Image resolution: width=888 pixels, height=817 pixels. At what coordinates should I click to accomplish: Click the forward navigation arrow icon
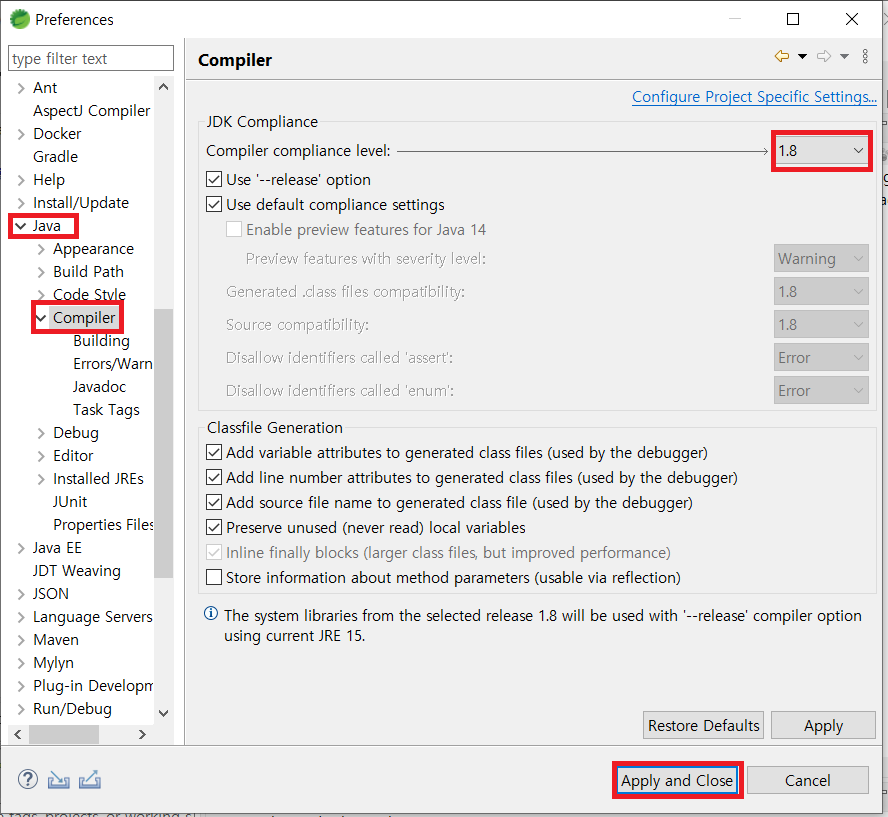824,56
